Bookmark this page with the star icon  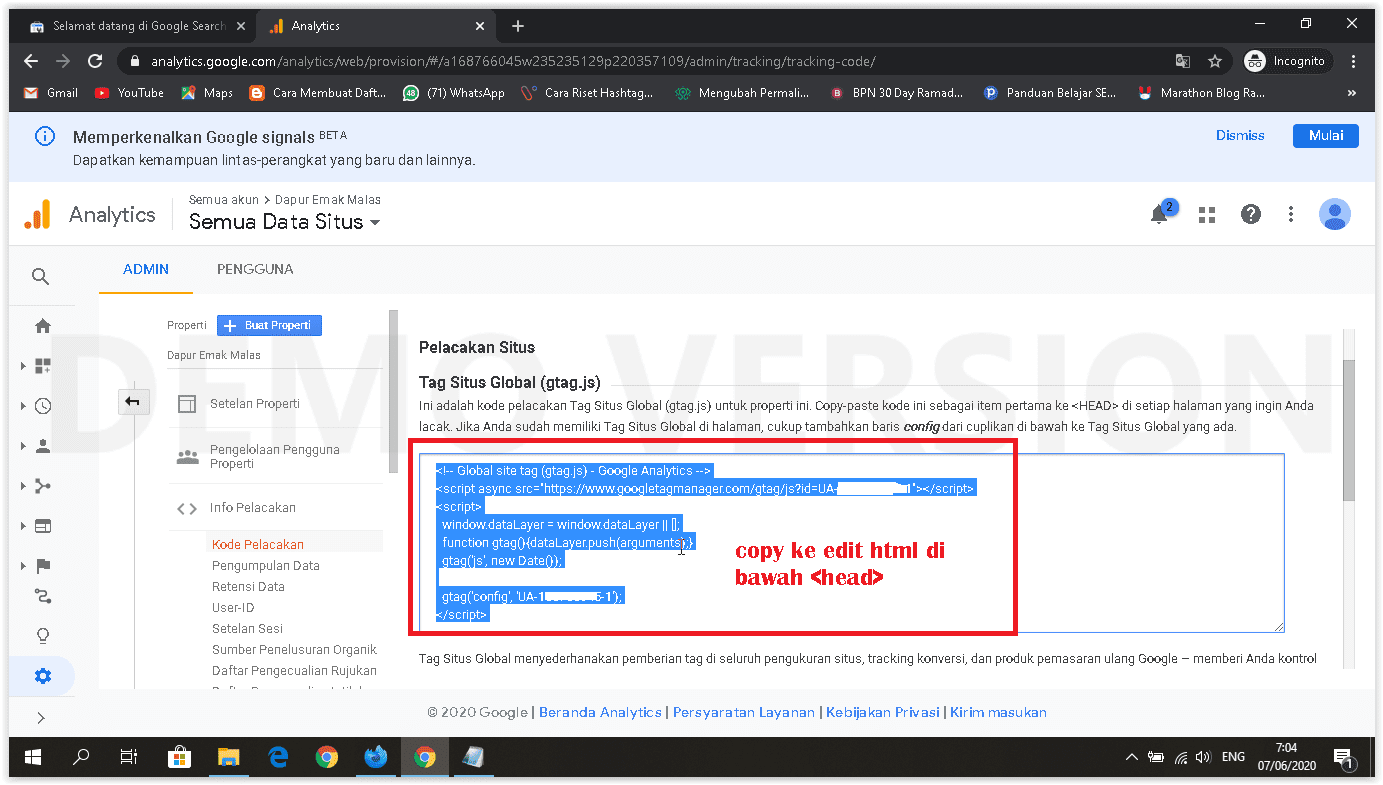[x=1215, y=61]
